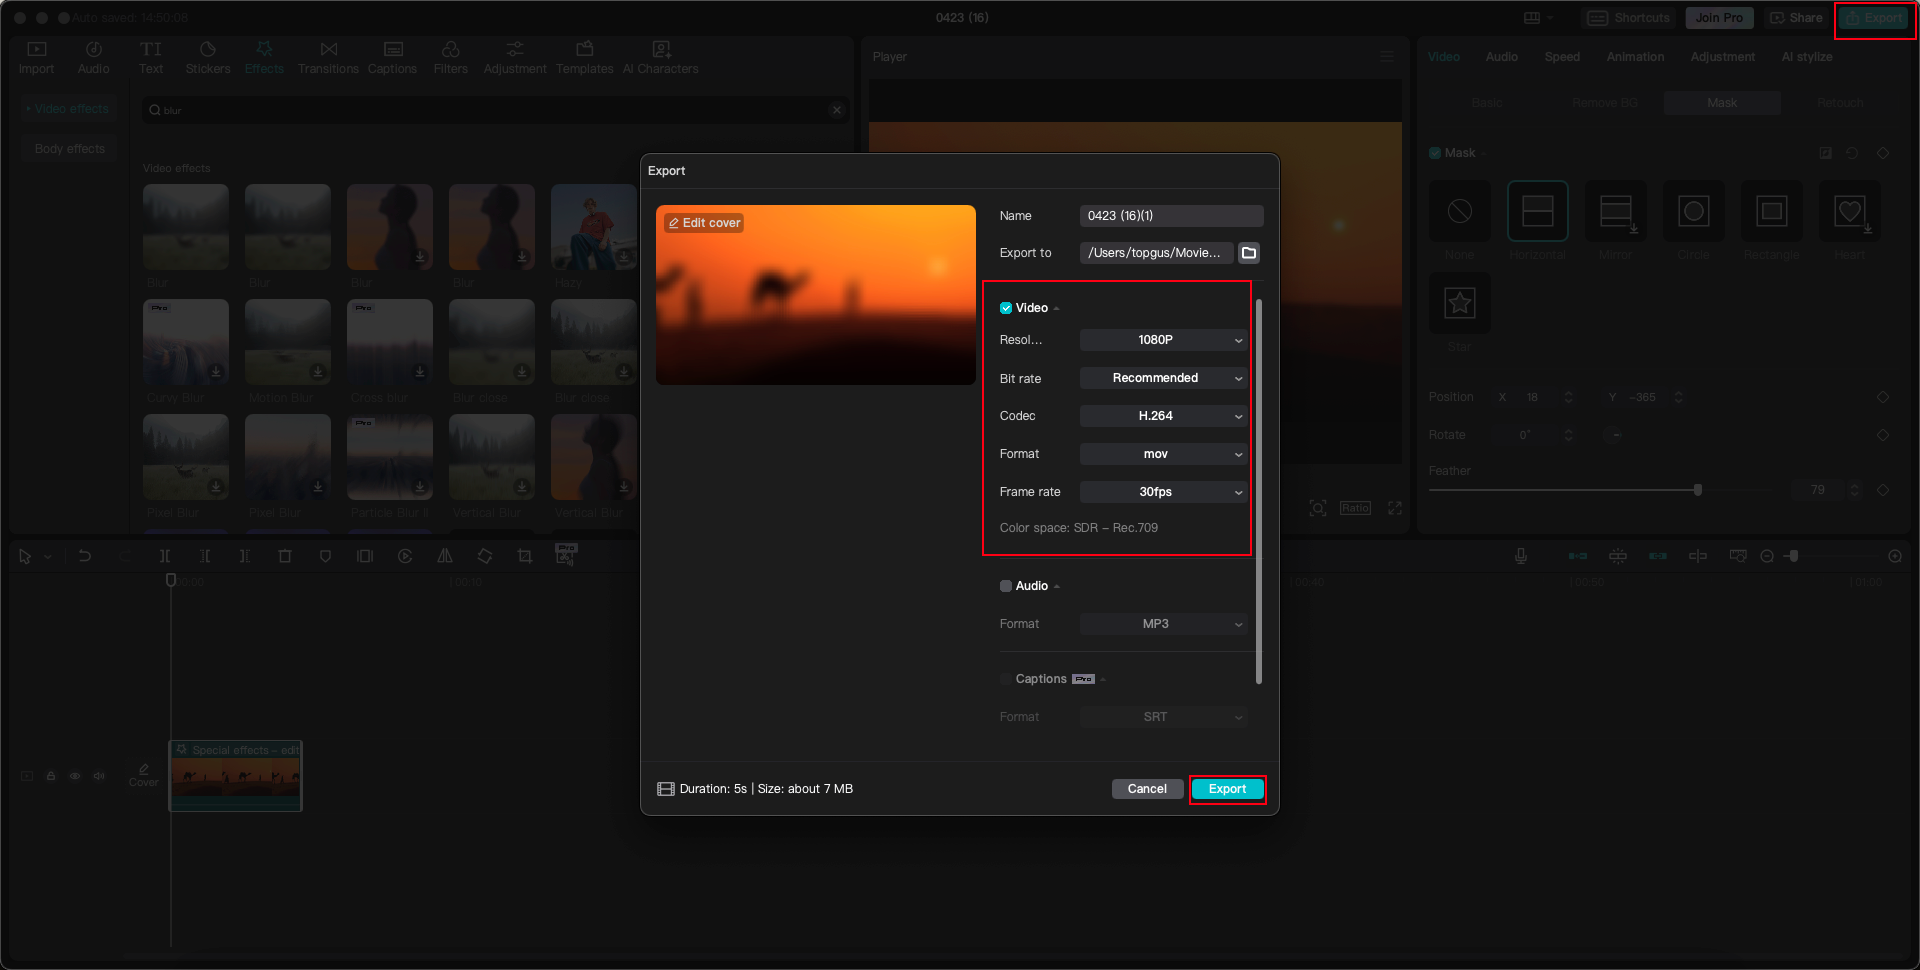Click the delete trash icon in timeline toolbar

coord(285,556)
